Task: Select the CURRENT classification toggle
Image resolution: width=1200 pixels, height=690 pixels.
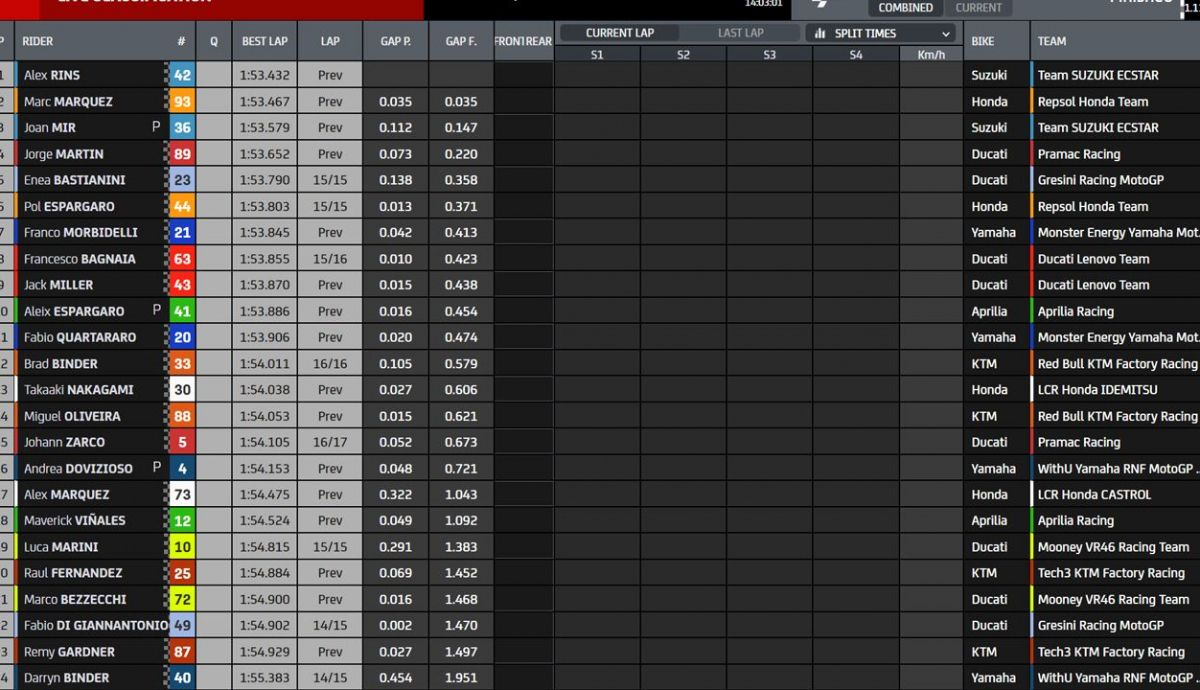Action: click(979, 8)
